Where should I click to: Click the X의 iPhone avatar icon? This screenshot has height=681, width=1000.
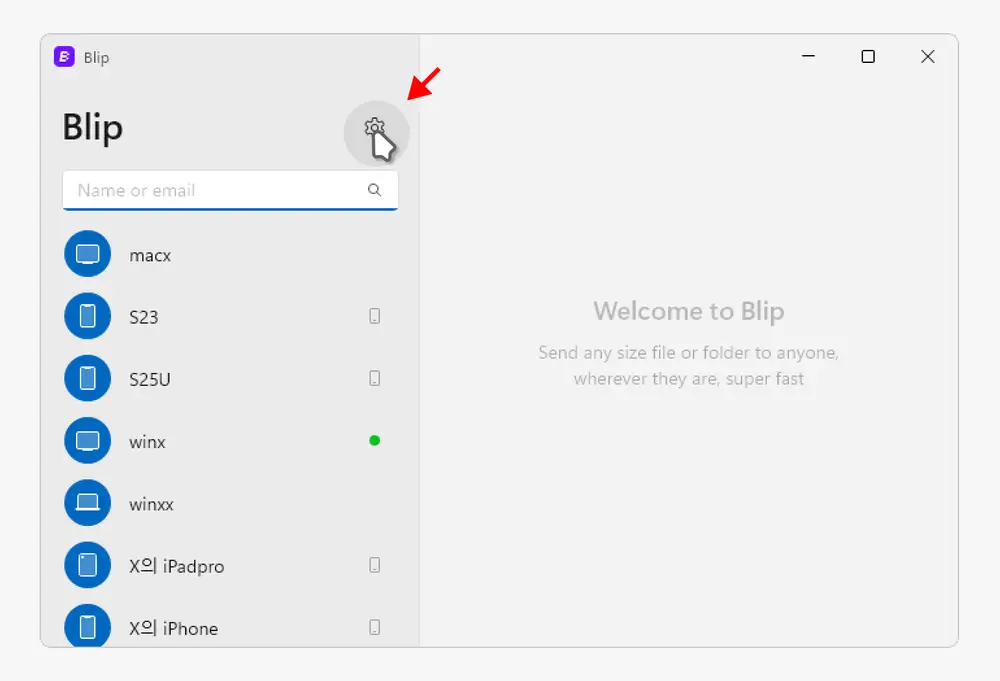click(x=88, y=627)
